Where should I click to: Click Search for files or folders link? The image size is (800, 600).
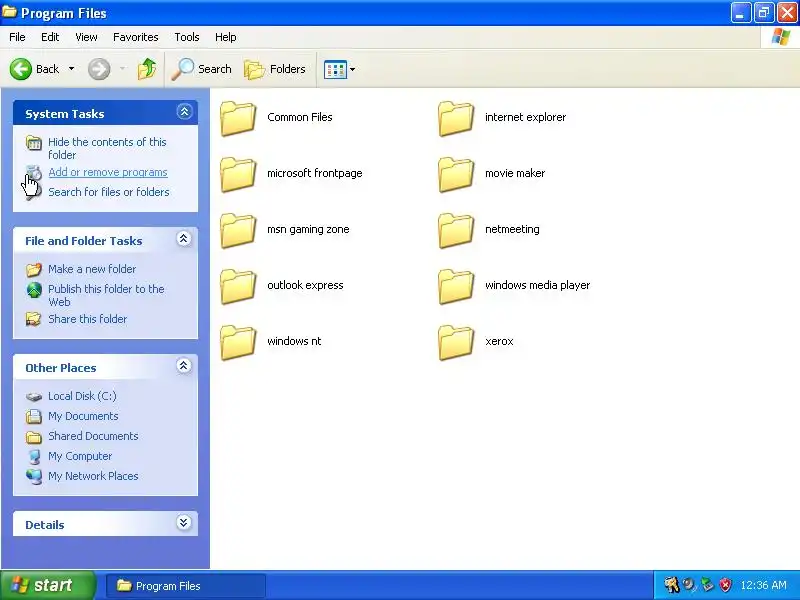[109, 192]
